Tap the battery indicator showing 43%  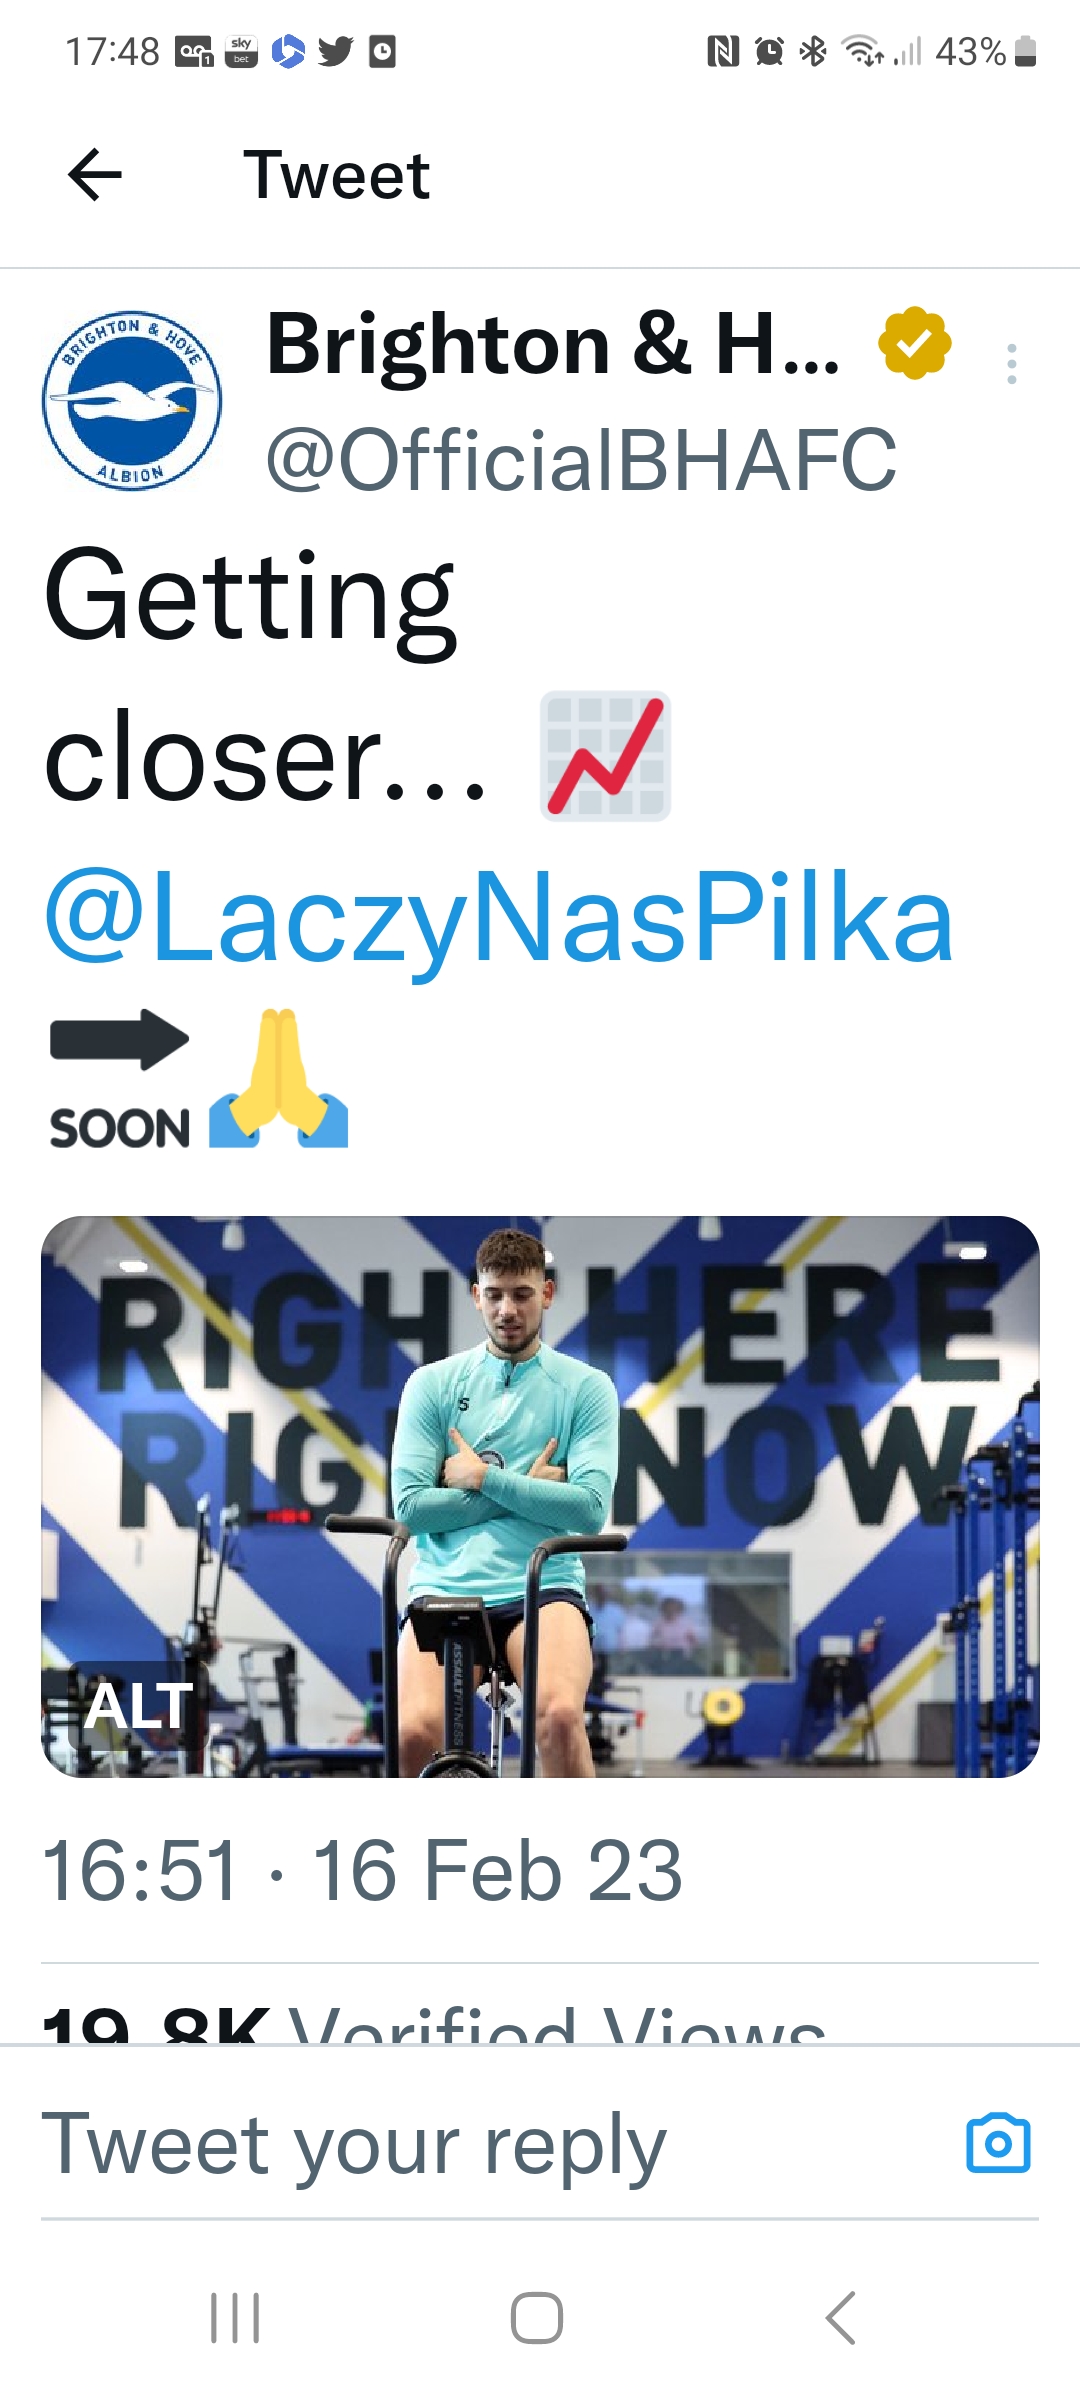[x=986, y=51]
